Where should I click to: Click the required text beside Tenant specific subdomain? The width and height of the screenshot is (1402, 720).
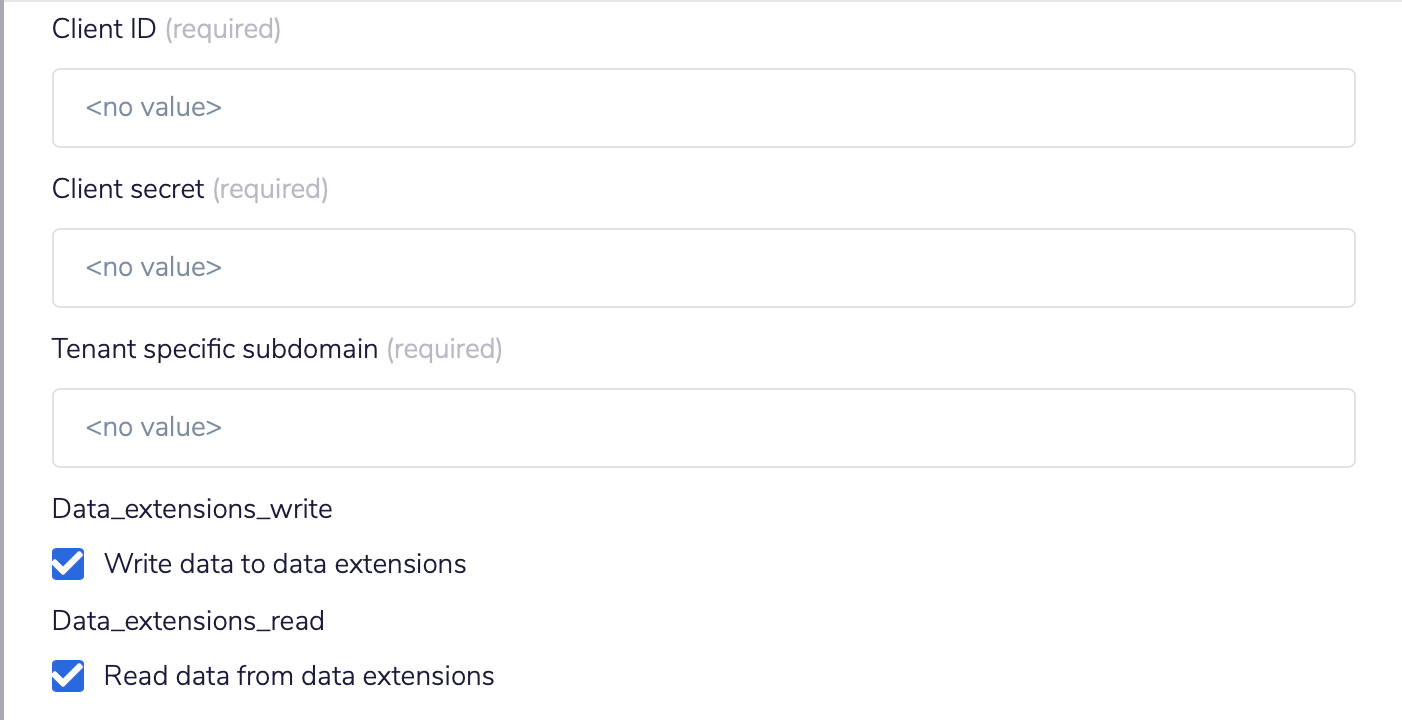pyautogui.click(x=444, y=349)
